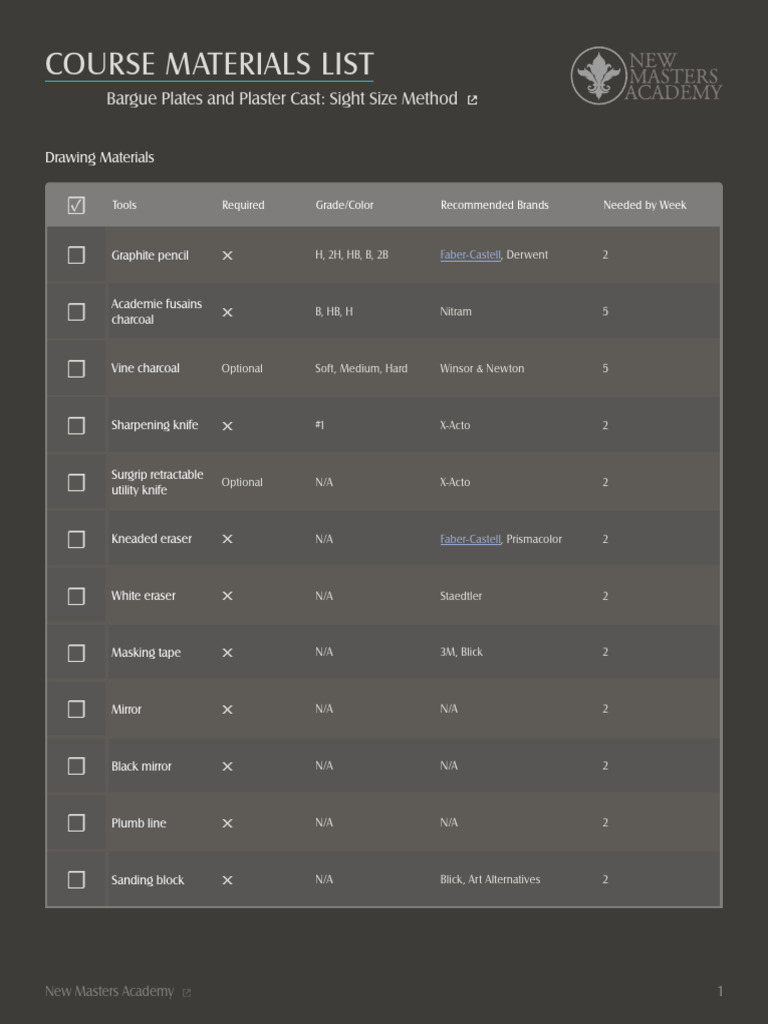This screenshot has height=1024, width=768.
Task: Click the Recommended Brands column header
Action: [x=494, y=205]
